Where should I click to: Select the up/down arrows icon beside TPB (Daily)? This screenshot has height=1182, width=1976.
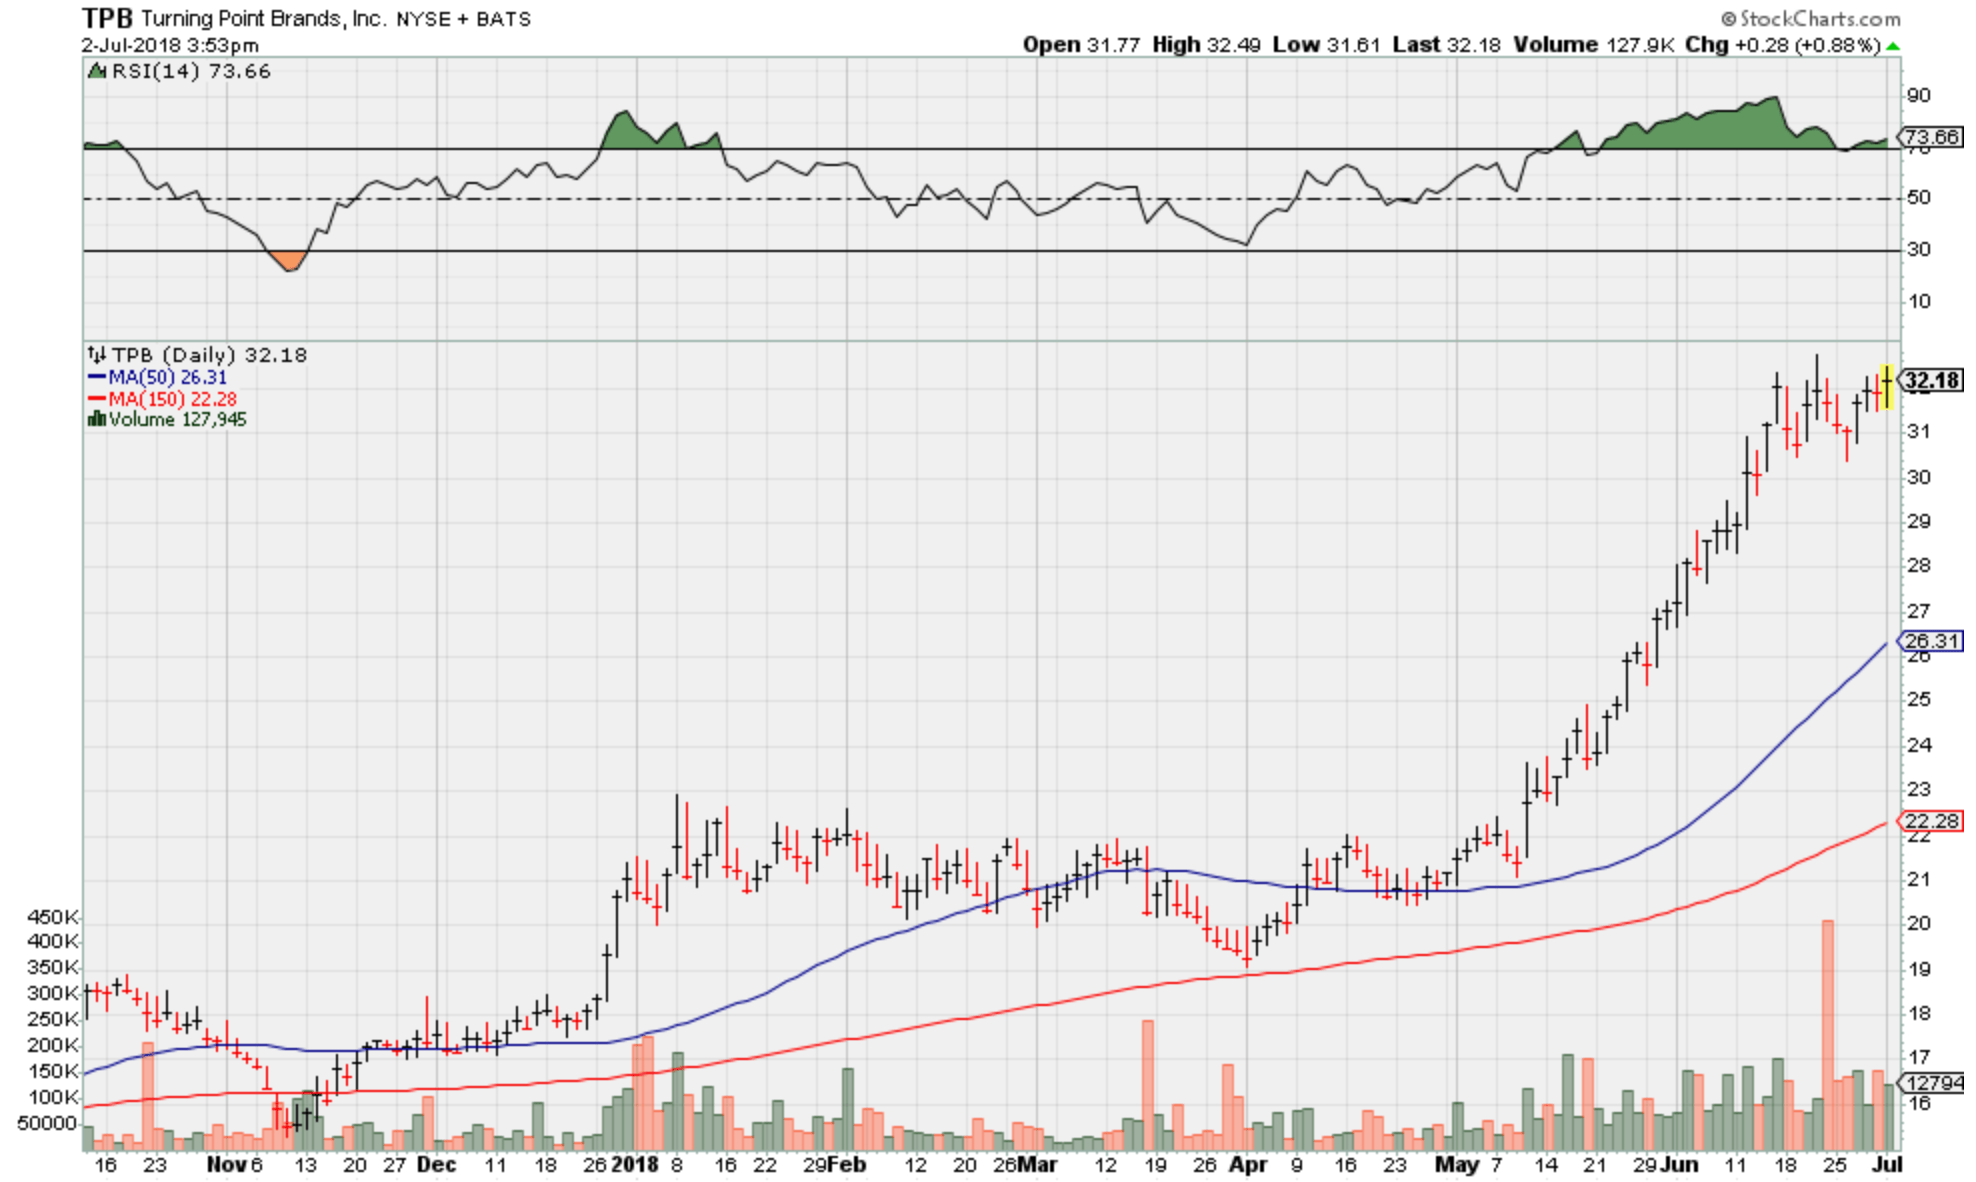[x=97, y=352]
